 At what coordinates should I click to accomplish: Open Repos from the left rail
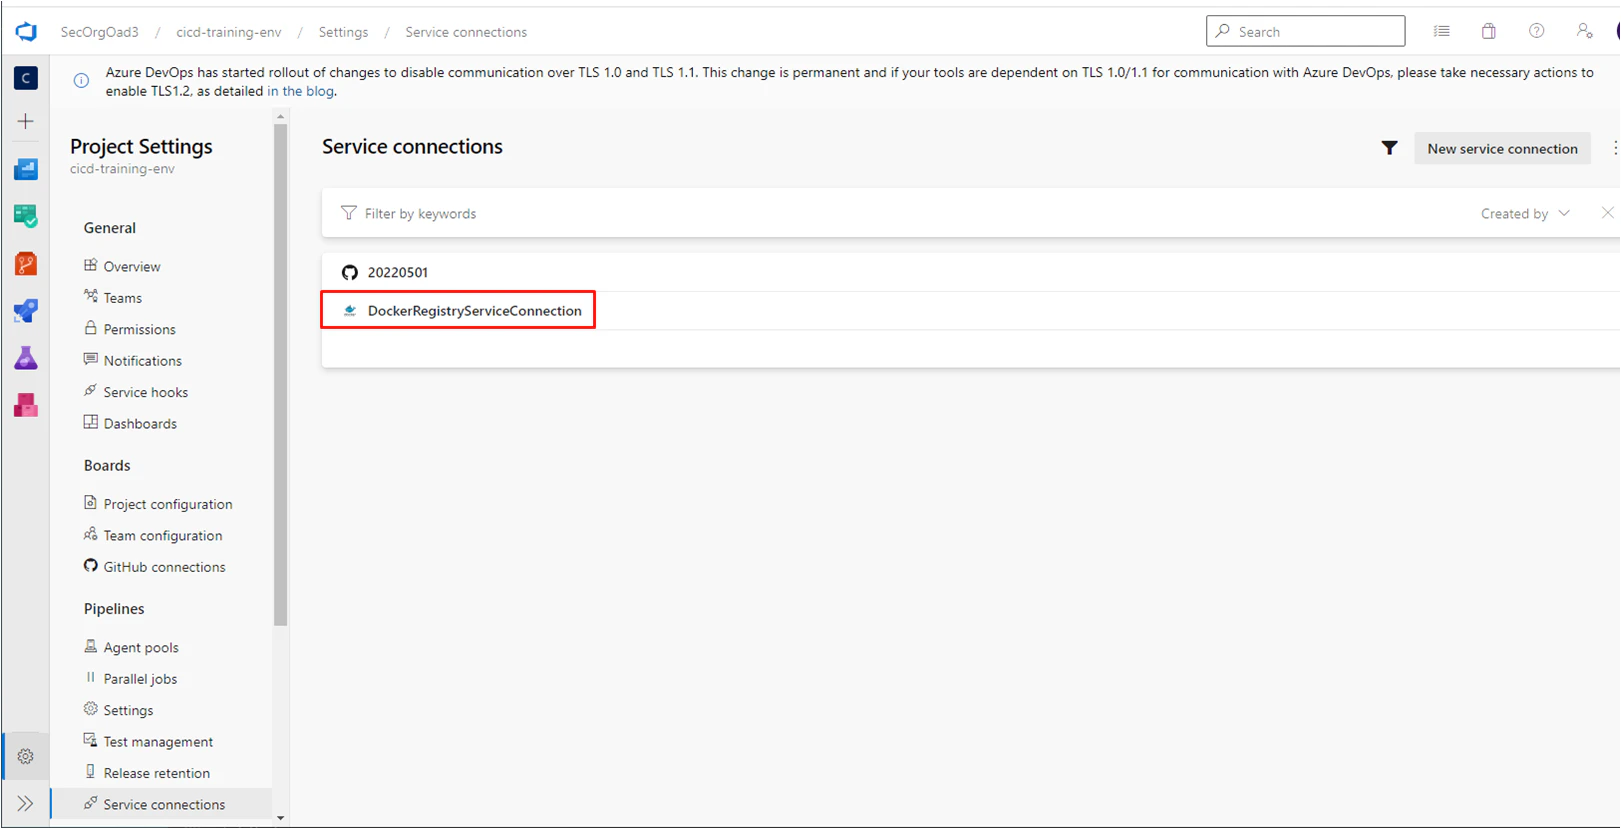pyautogui.click(x=26, y=264)
